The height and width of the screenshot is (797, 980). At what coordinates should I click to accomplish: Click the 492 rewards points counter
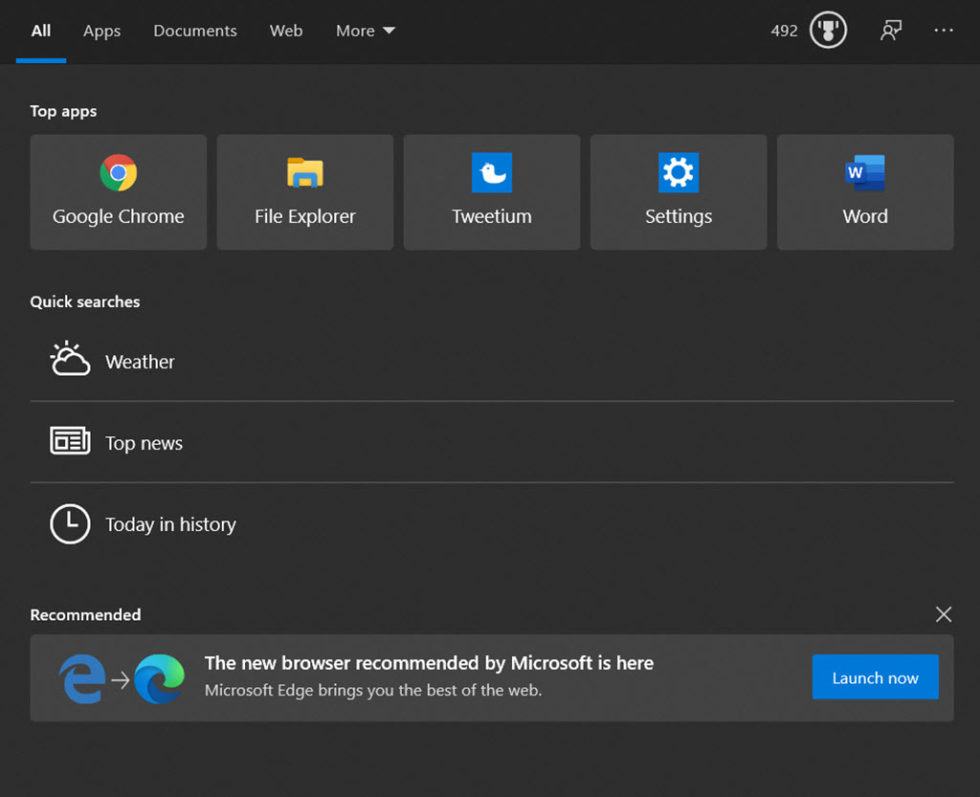pyautogui.click(x=784, y=30)
